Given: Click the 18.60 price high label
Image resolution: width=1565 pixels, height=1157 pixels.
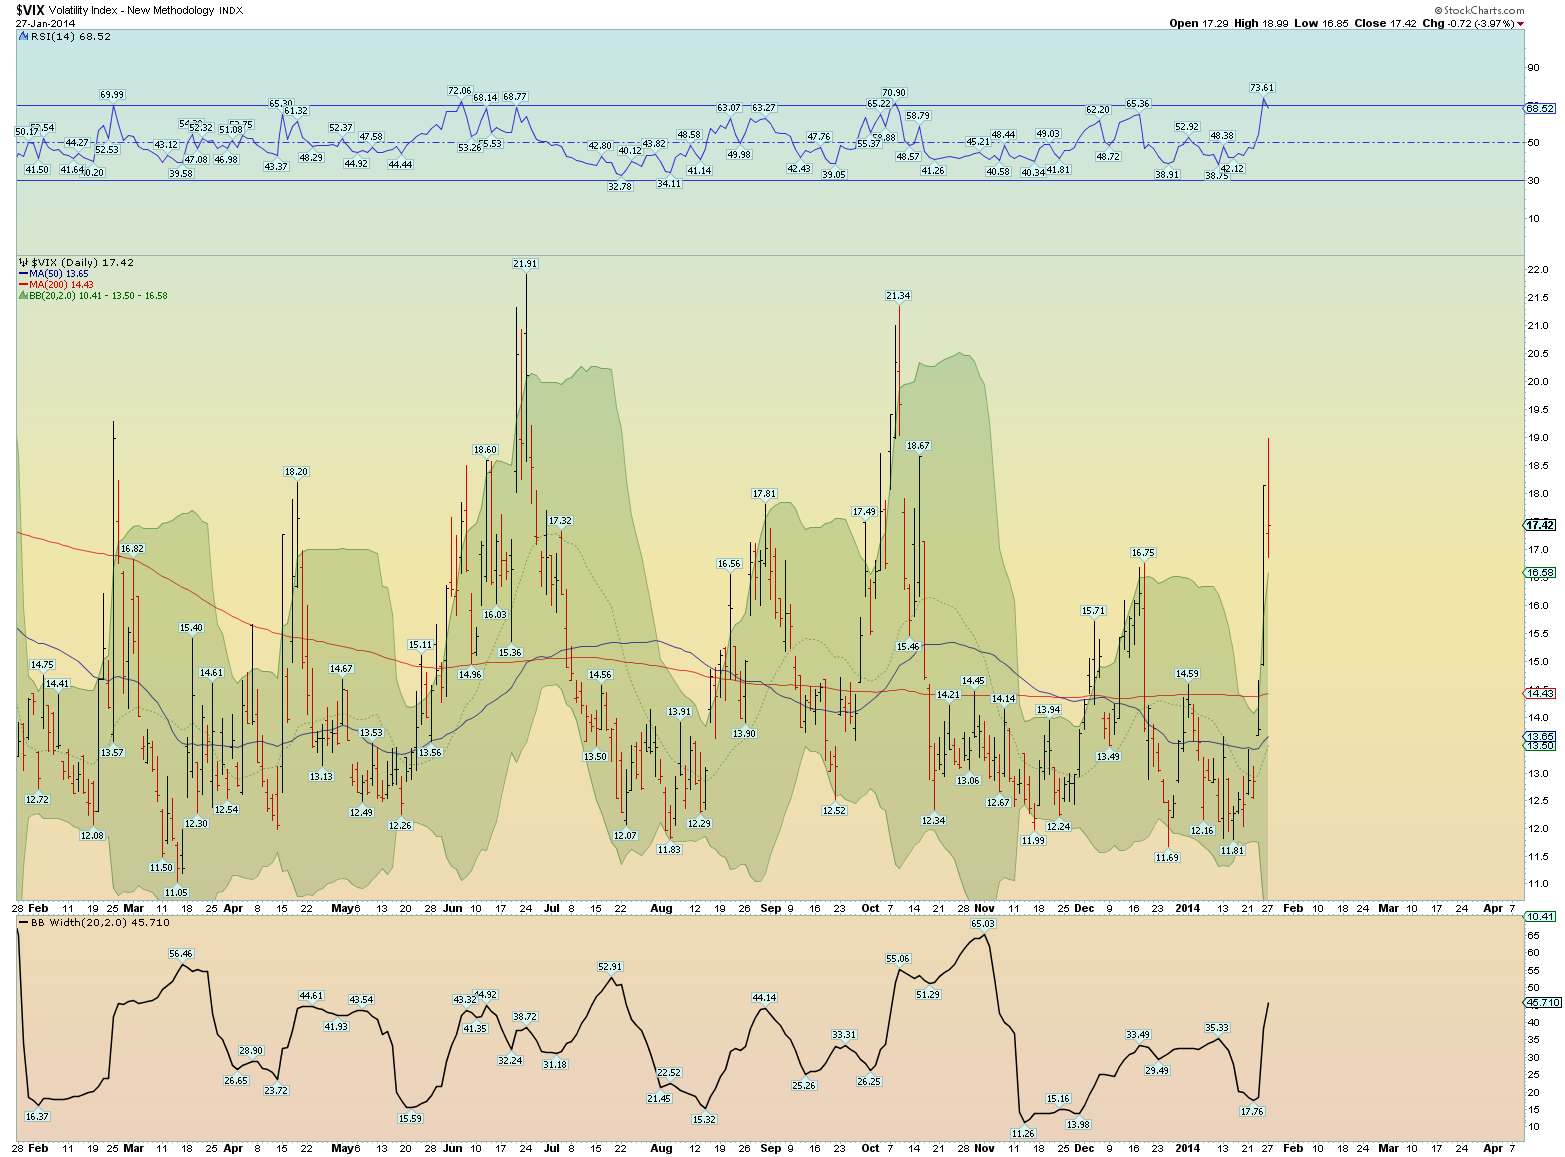Looking at the screenshot, I should click(485, 449).
